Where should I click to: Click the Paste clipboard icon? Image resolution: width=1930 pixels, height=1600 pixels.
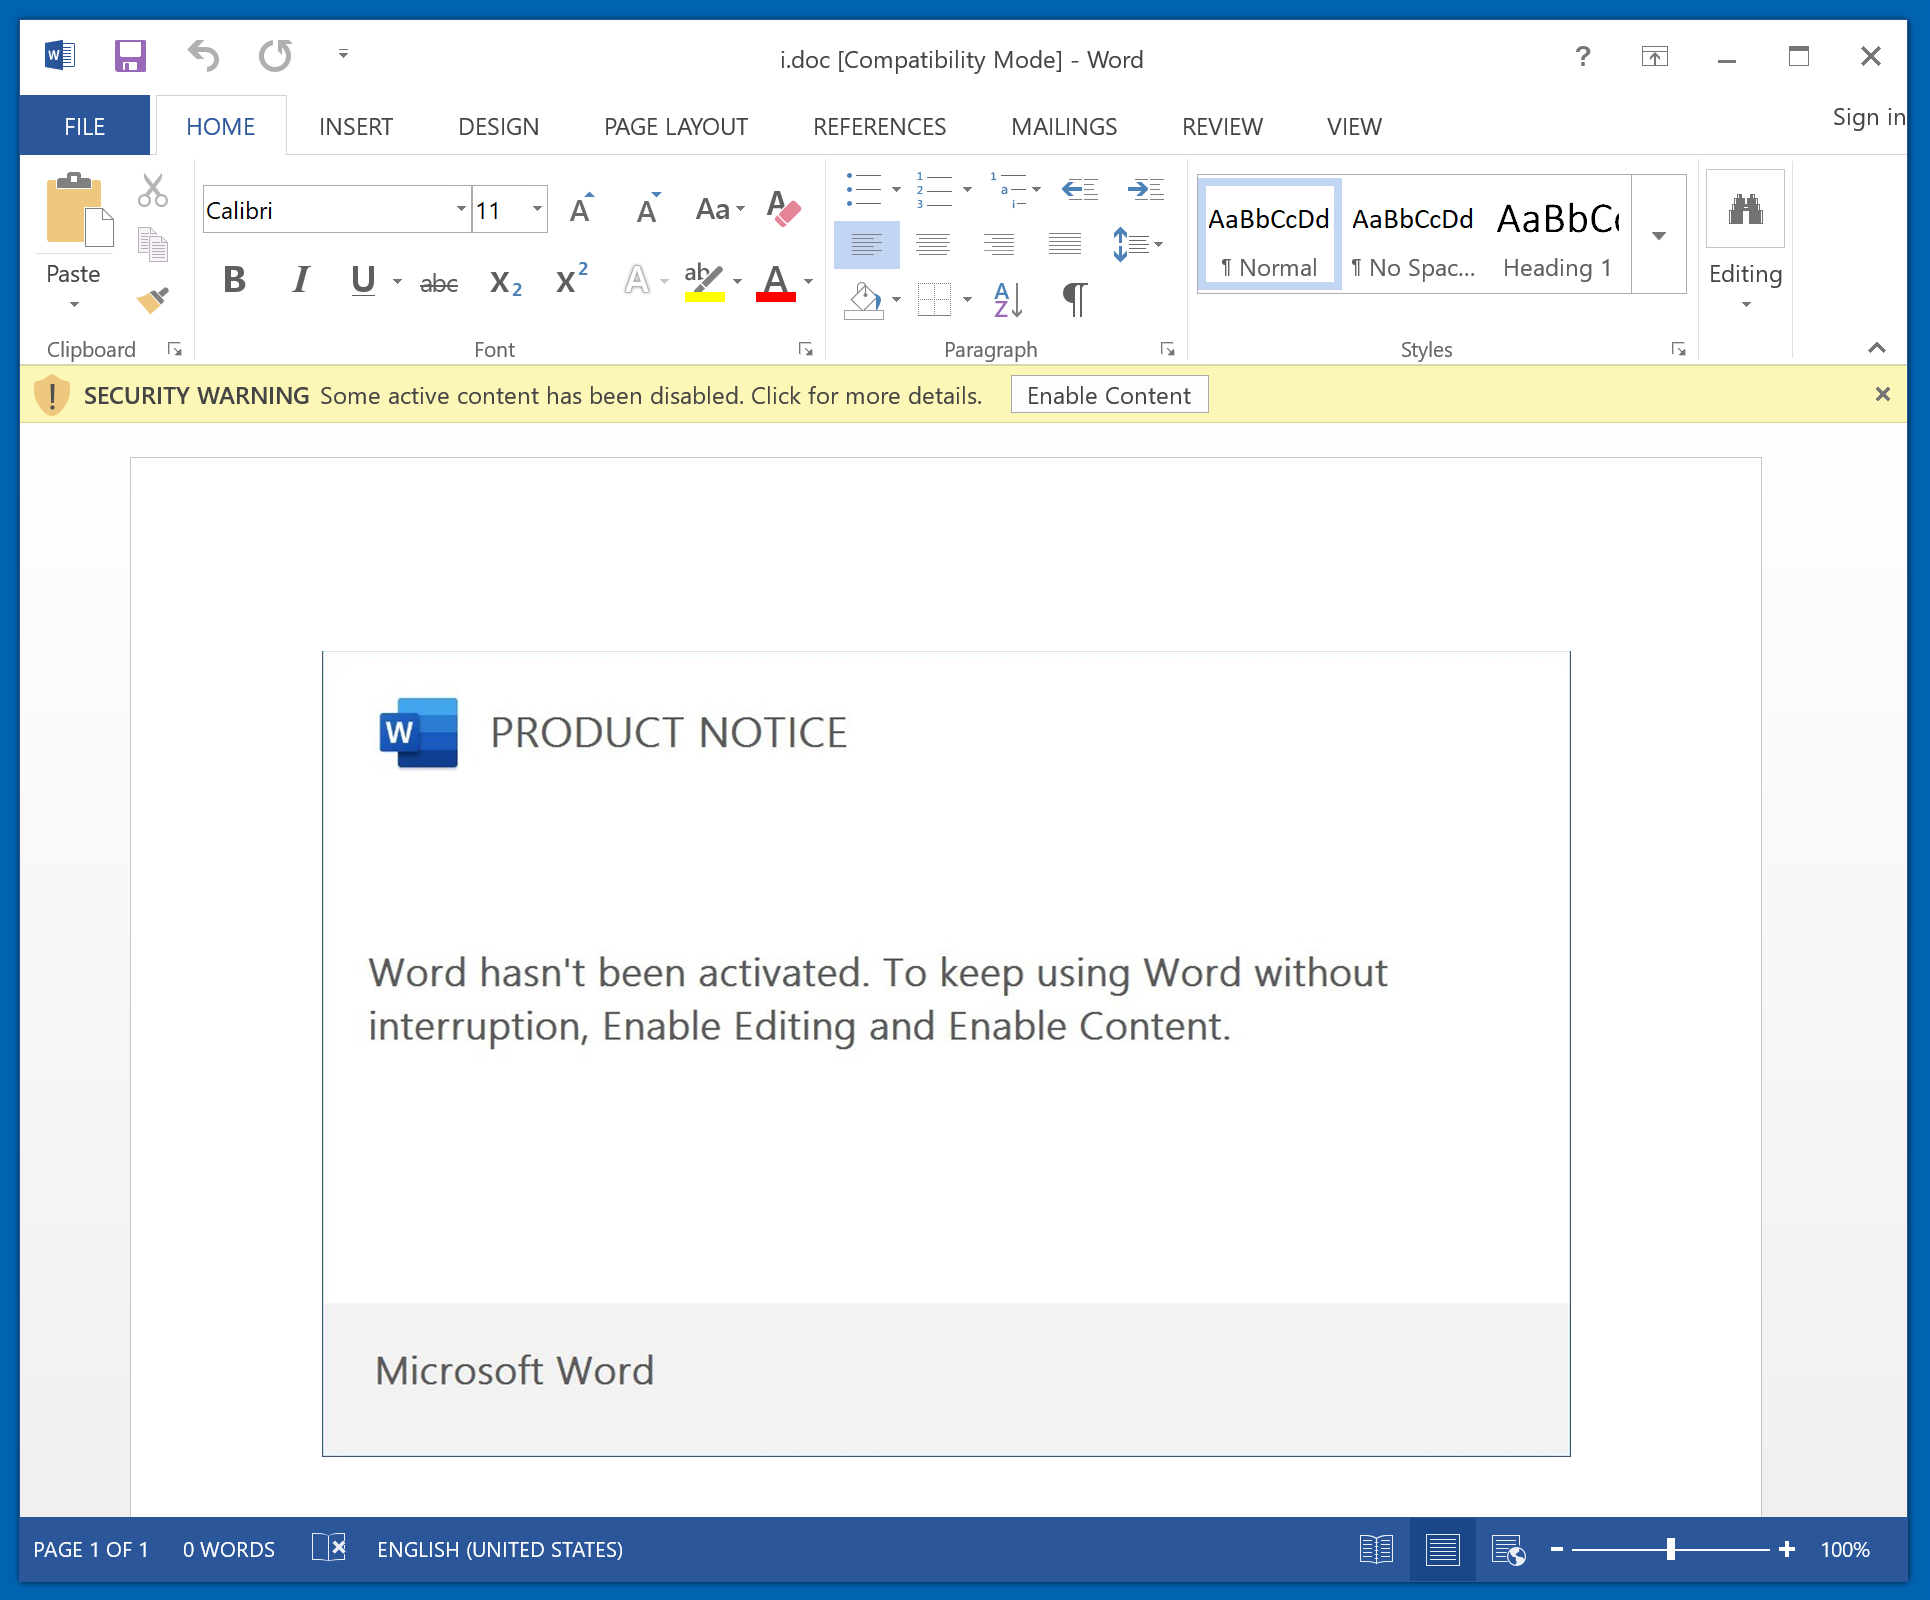(78, 209)
